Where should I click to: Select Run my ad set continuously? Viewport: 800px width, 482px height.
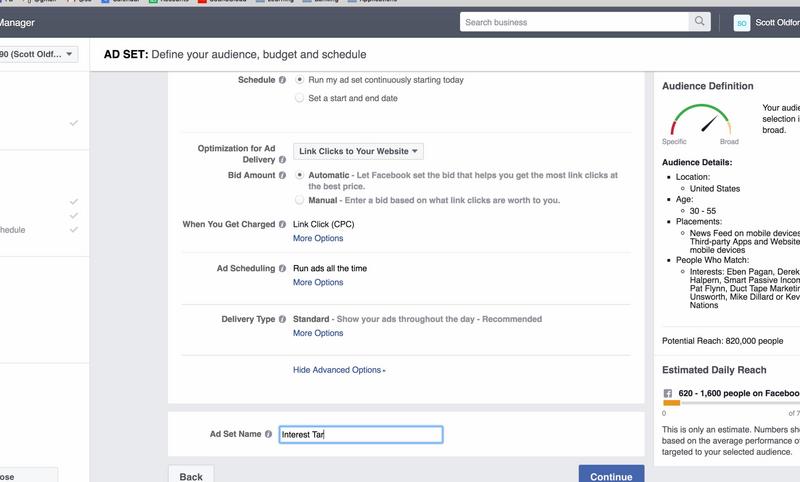299,80
